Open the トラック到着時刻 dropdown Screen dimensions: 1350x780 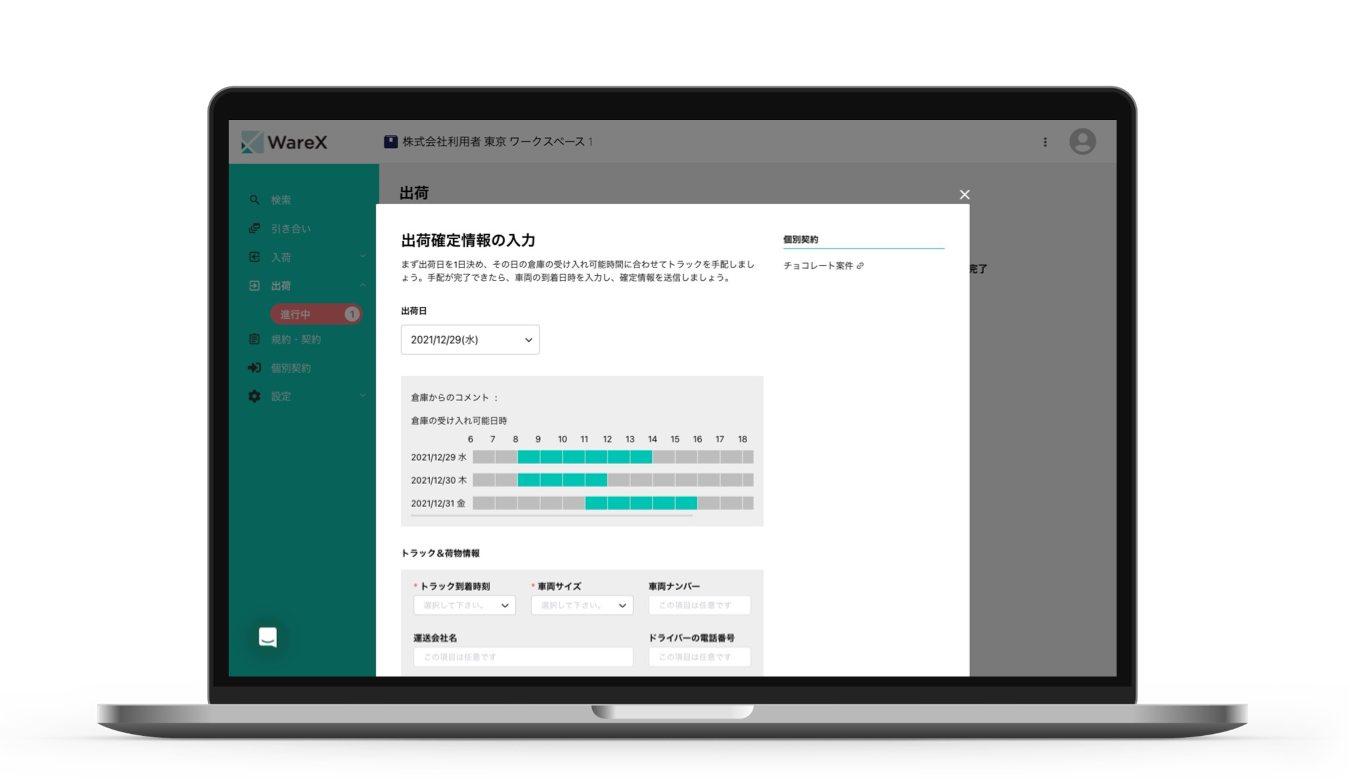pyautogui.click(x=464, y=605)
